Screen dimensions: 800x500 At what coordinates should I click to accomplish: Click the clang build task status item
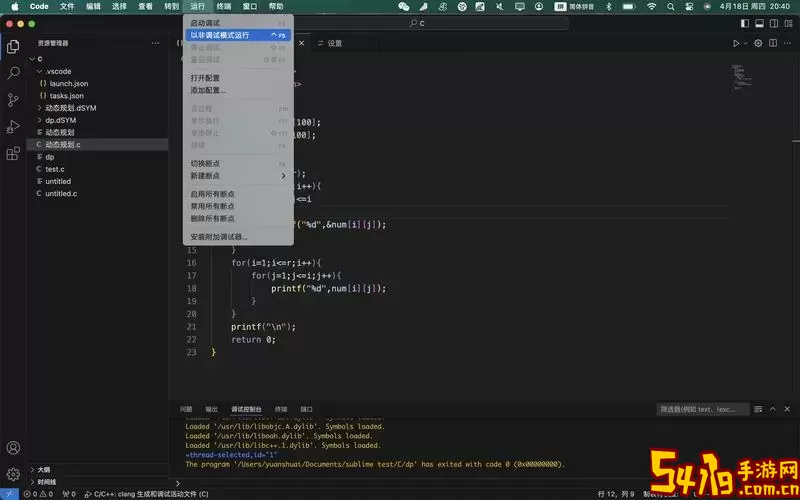click(x=146, y=494)
